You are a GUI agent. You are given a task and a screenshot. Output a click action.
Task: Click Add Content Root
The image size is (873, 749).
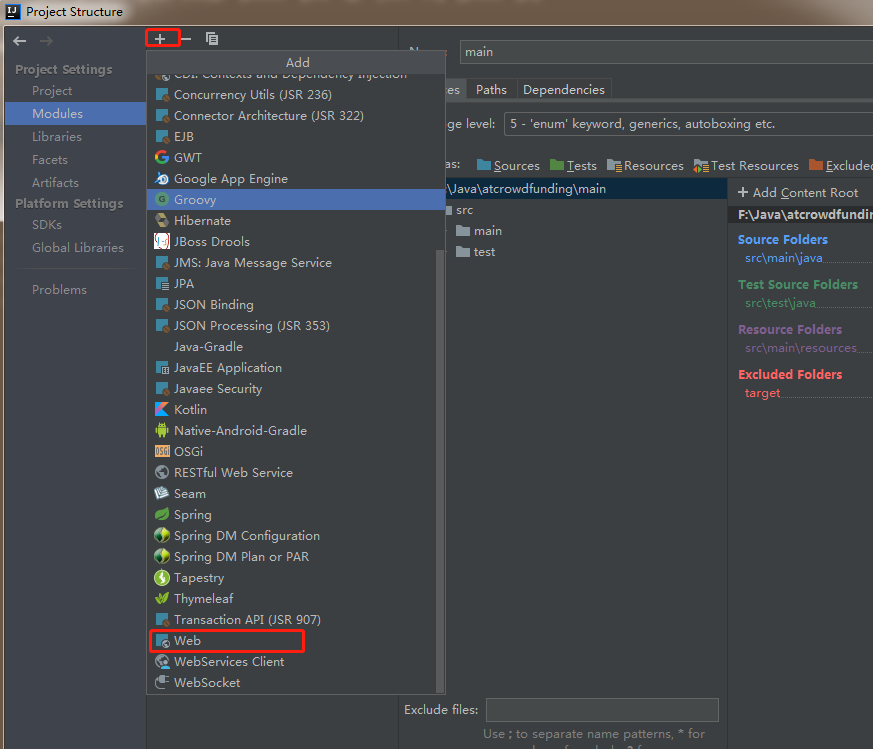[798, 193]
